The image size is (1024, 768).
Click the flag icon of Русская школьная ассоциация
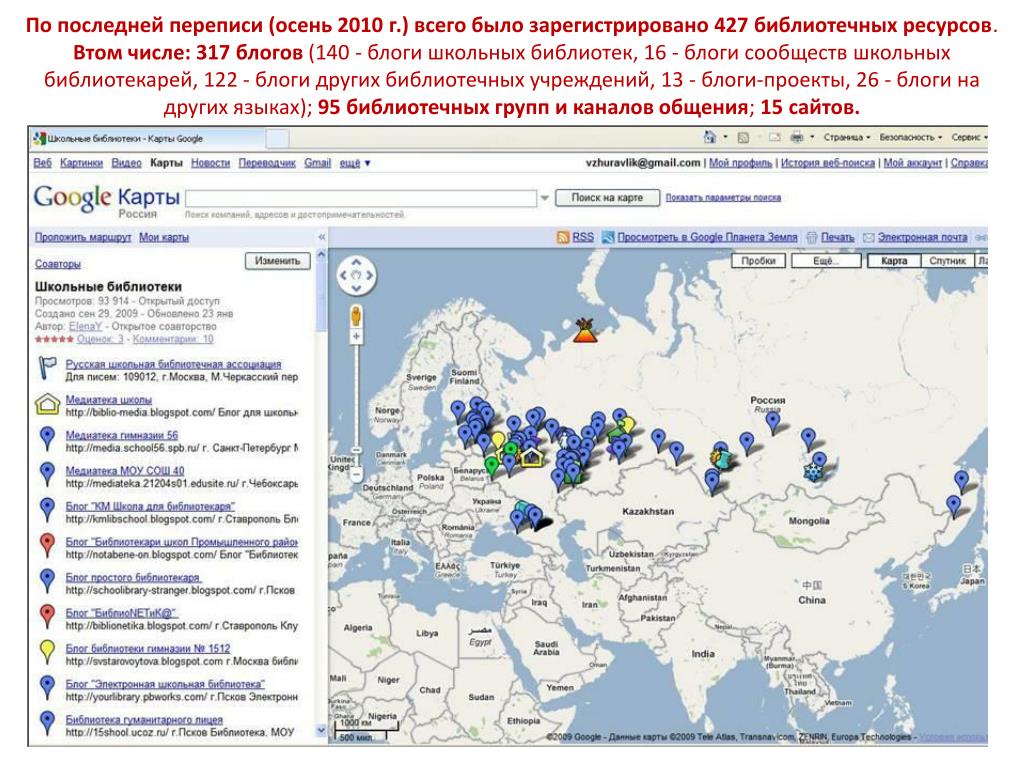coord(47,368)
